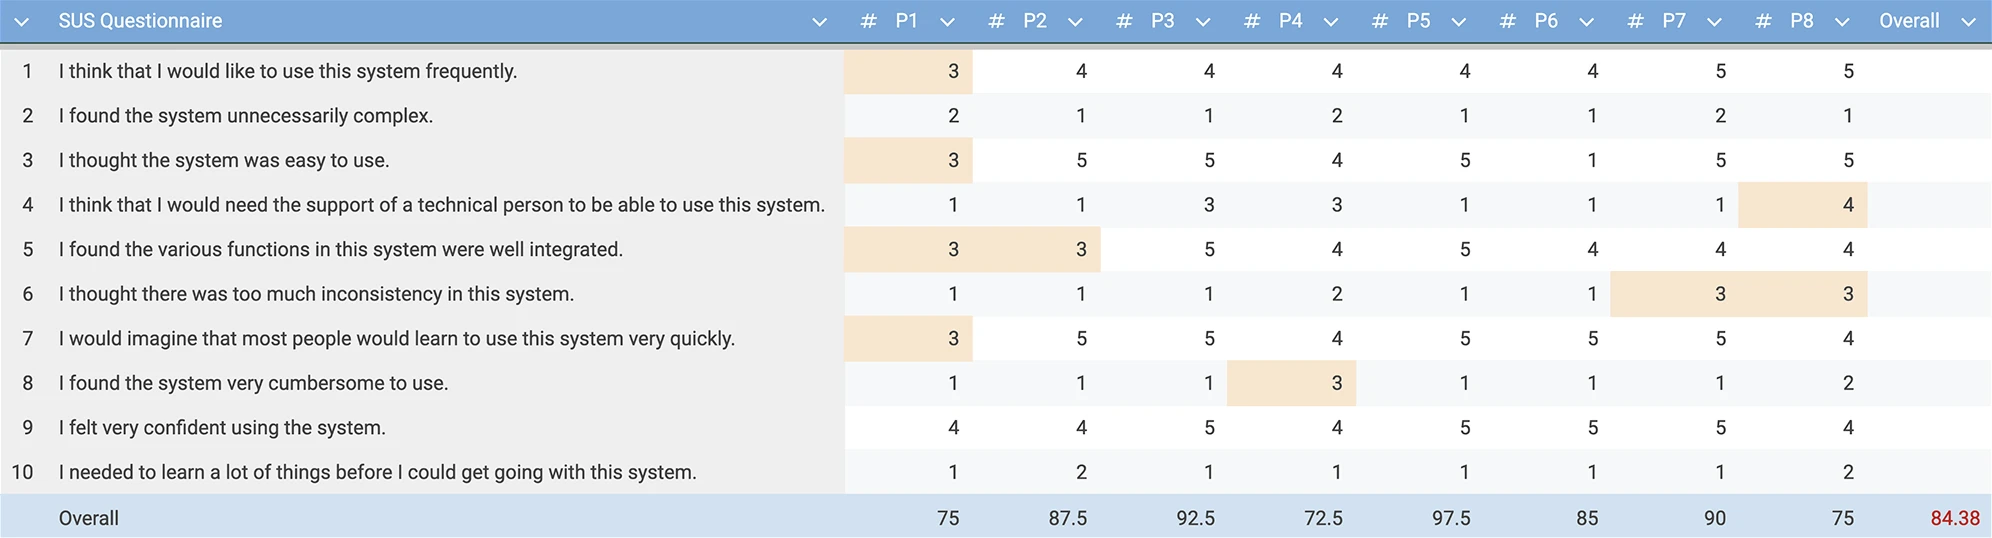1992x538 pixels.
Task: Click P5 overall score 97.5
Action: pos(1452,518)
